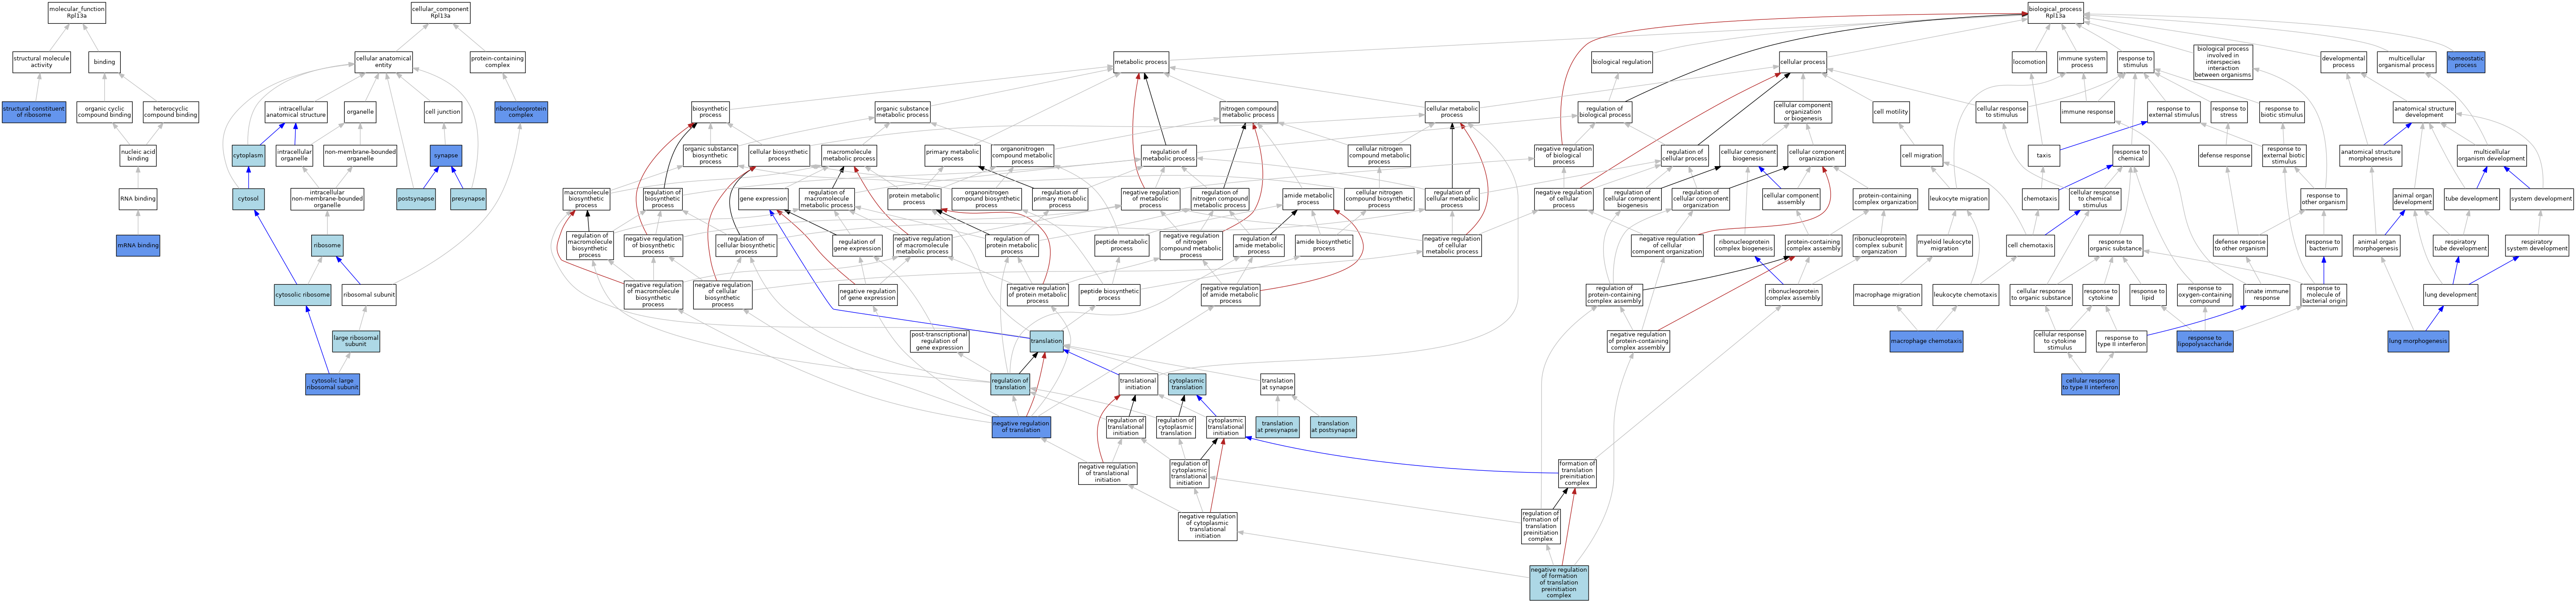Select the multicellular organismal process node
The width and height of the screenshot is (2576, 603).
click(2406, 62)
